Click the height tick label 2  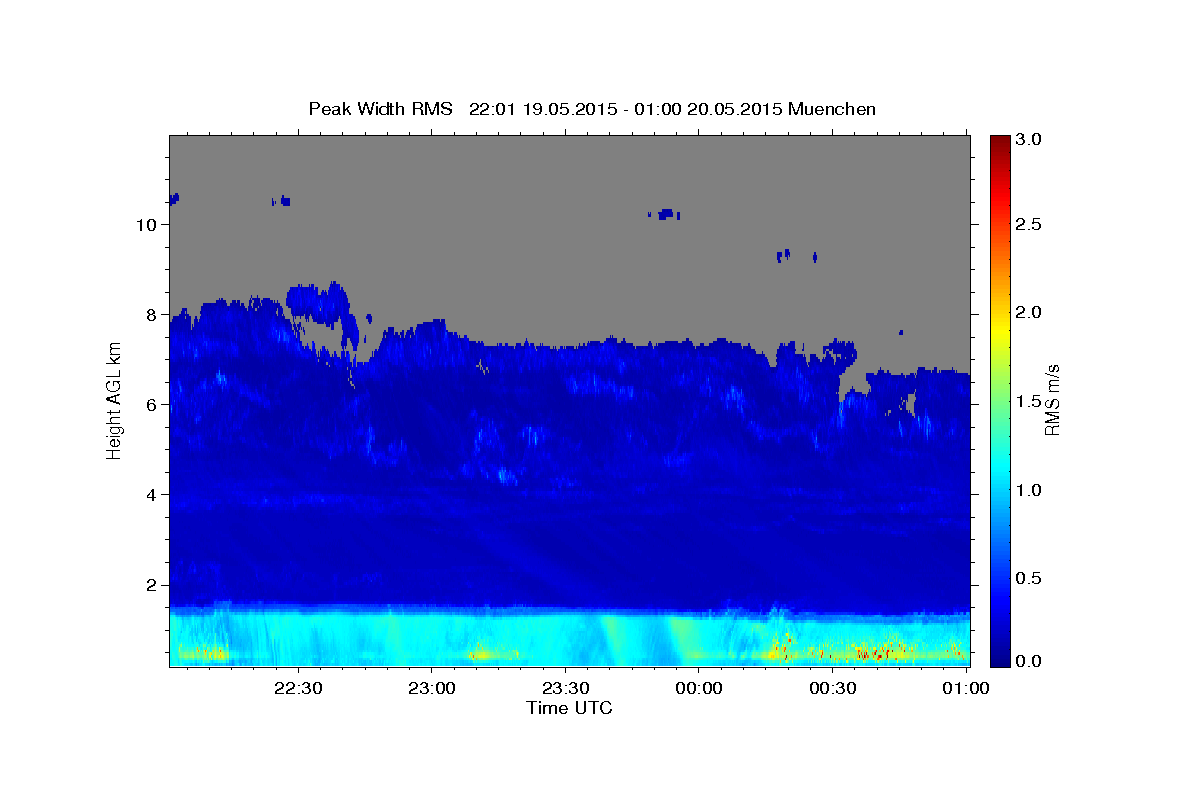[150, 584]
